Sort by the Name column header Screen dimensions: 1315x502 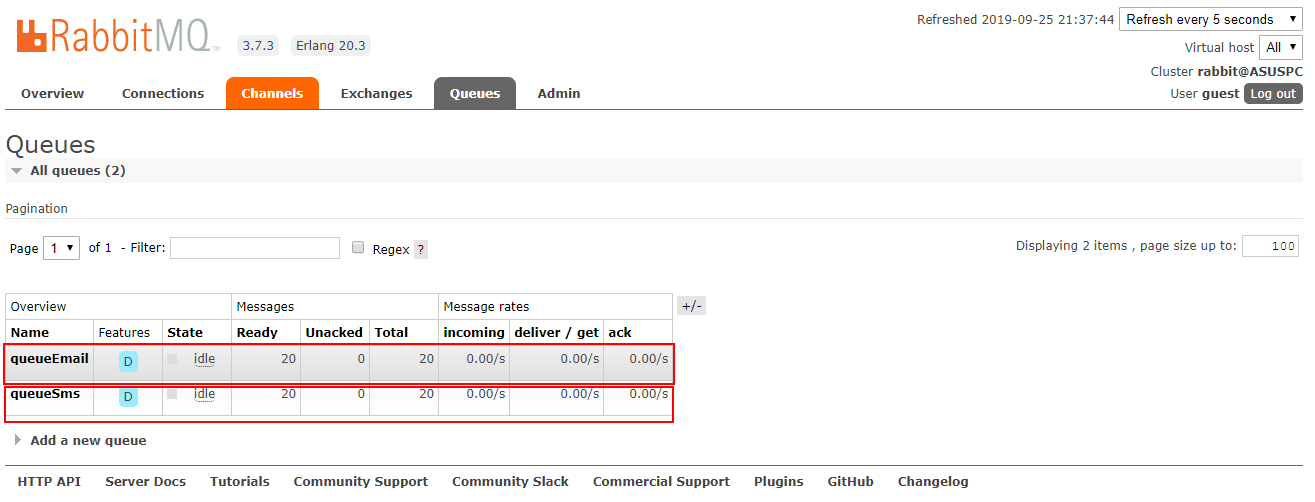point(30,333)
